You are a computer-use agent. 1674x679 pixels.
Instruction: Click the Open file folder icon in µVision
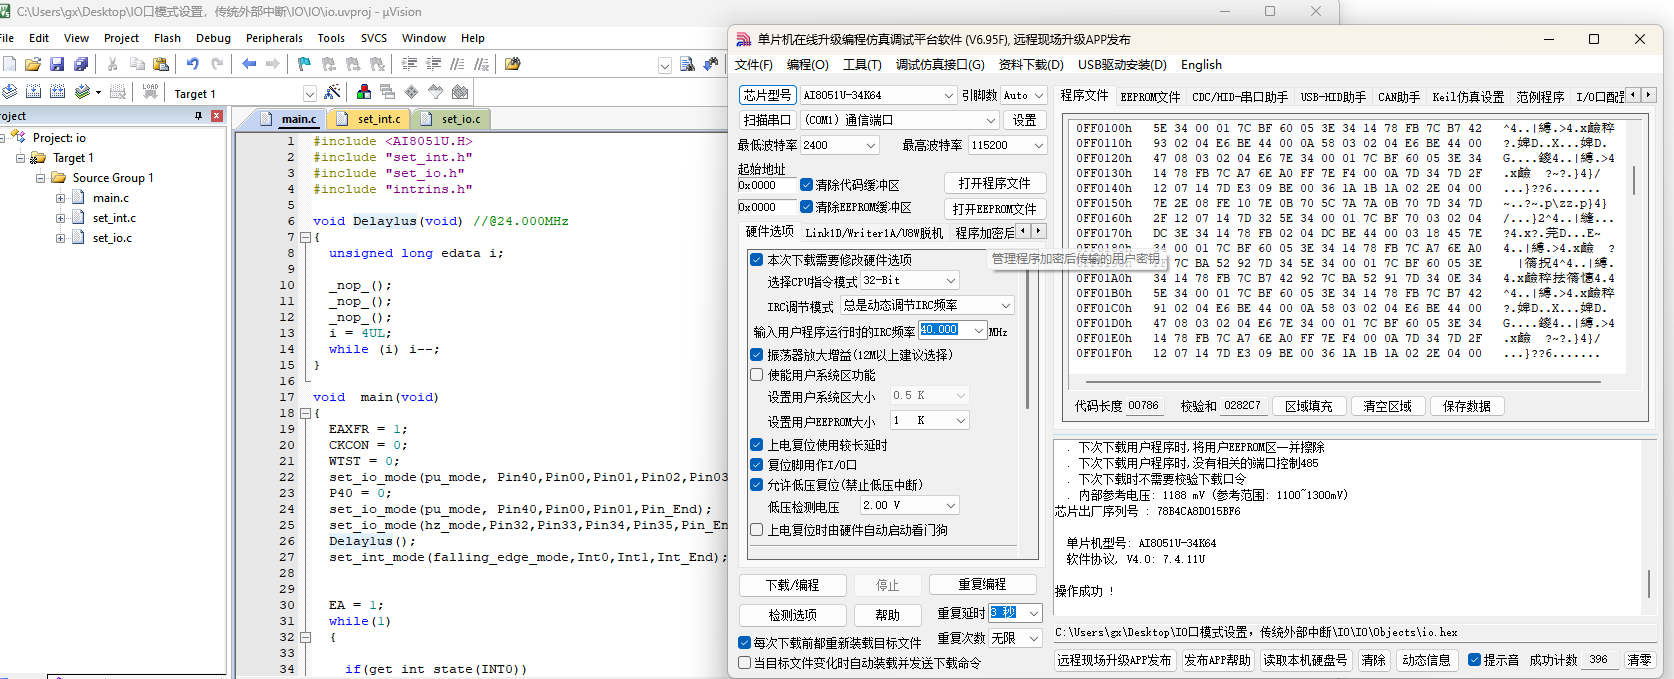33,64
